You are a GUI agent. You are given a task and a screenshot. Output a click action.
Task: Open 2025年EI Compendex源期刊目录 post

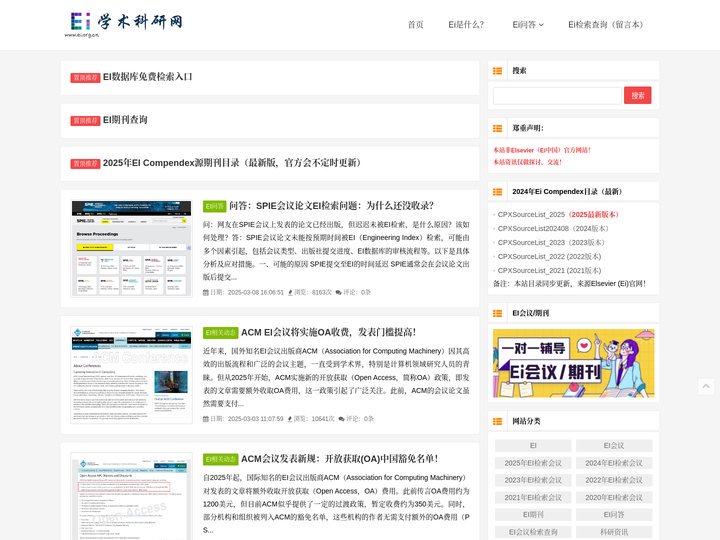(x=232, y=163)
